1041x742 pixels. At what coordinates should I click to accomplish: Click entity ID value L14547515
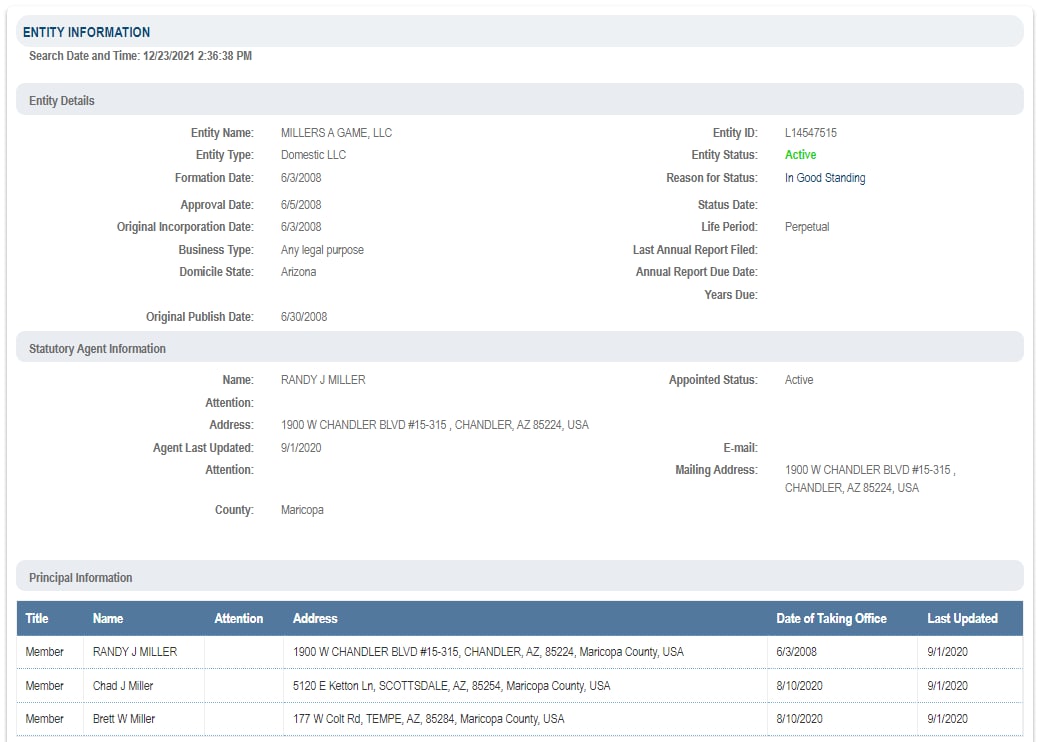point(811,133)
